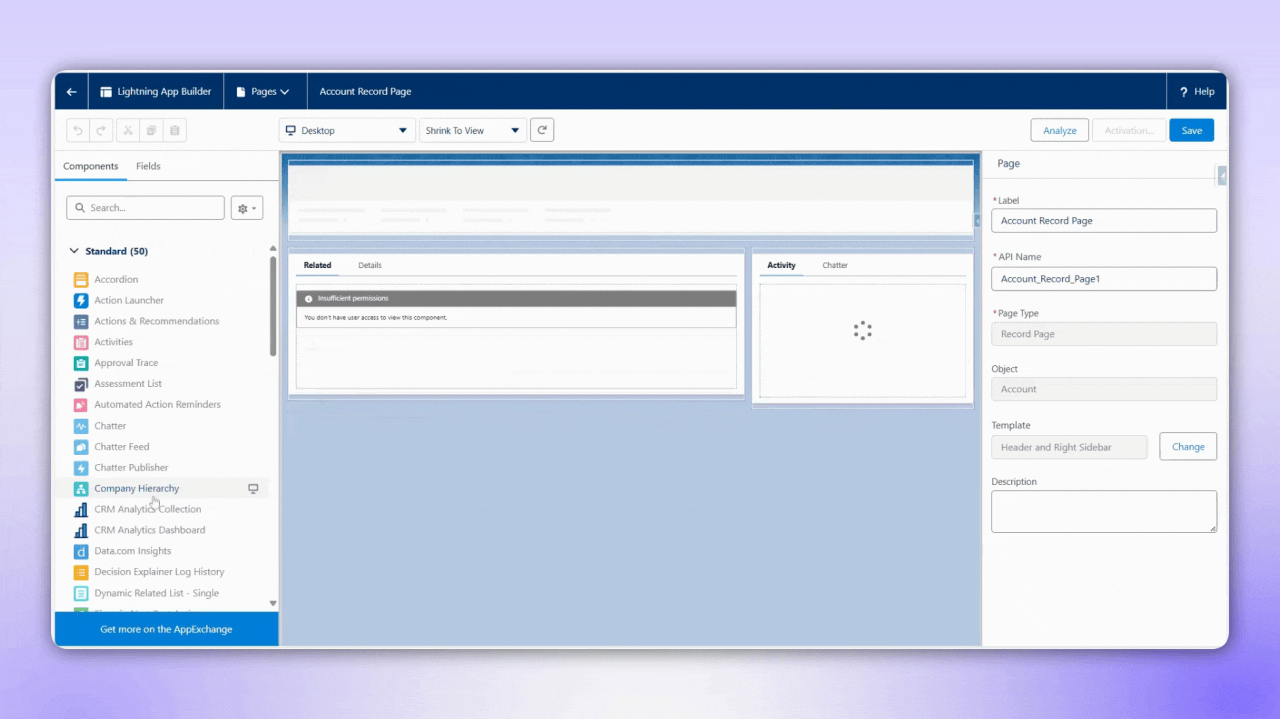Screen dimensions: 1280x719
Task: Click the Analyze button
Action: pyautogui.click(x=1060, y=130)
